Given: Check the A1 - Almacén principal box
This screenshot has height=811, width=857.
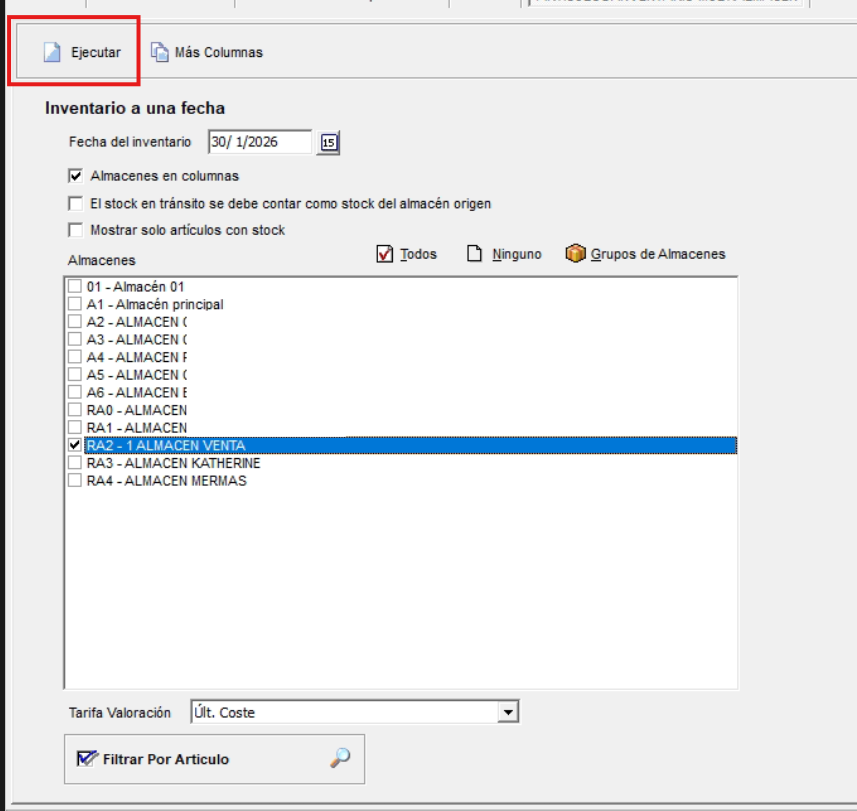Looking at the screenshot, I should pos(75,304).
